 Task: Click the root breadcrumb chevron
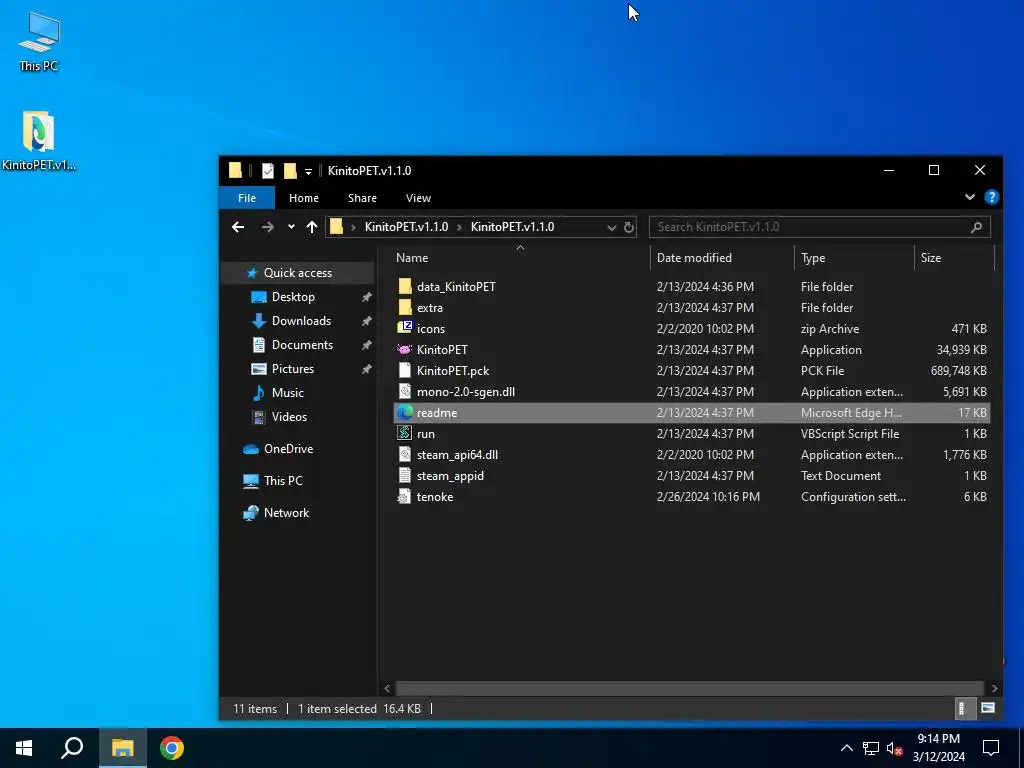pyautogui.click(x=353, y=227)
